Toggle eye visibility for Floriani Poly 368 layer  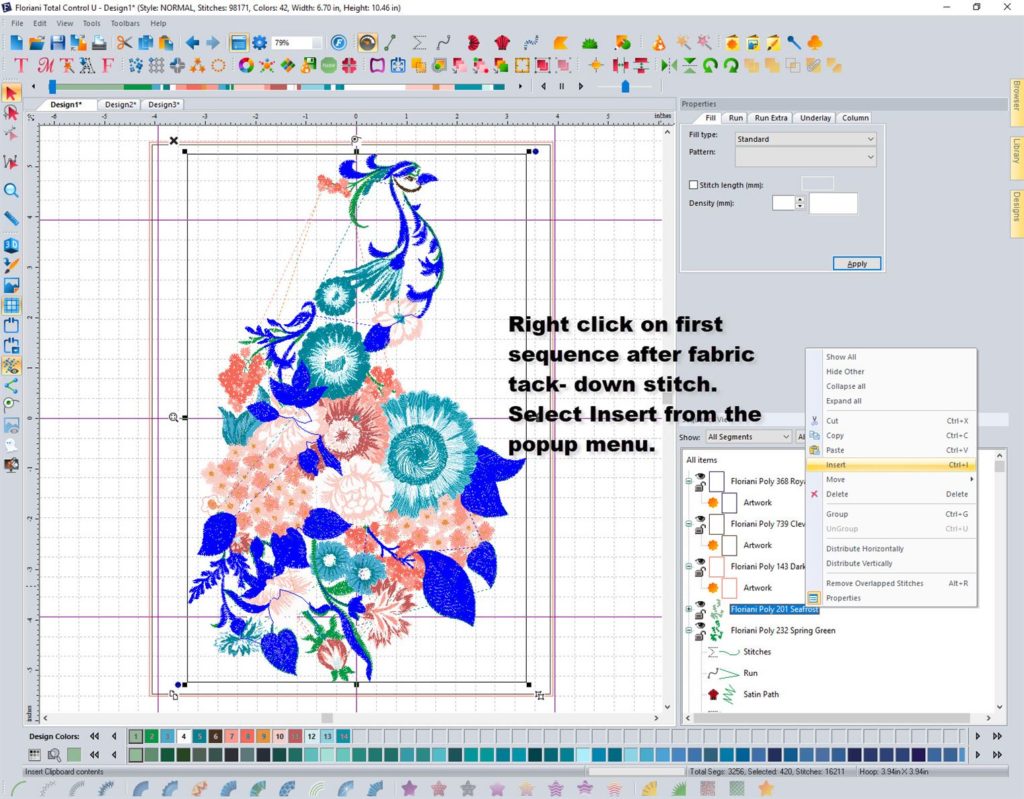pos(700,477)
